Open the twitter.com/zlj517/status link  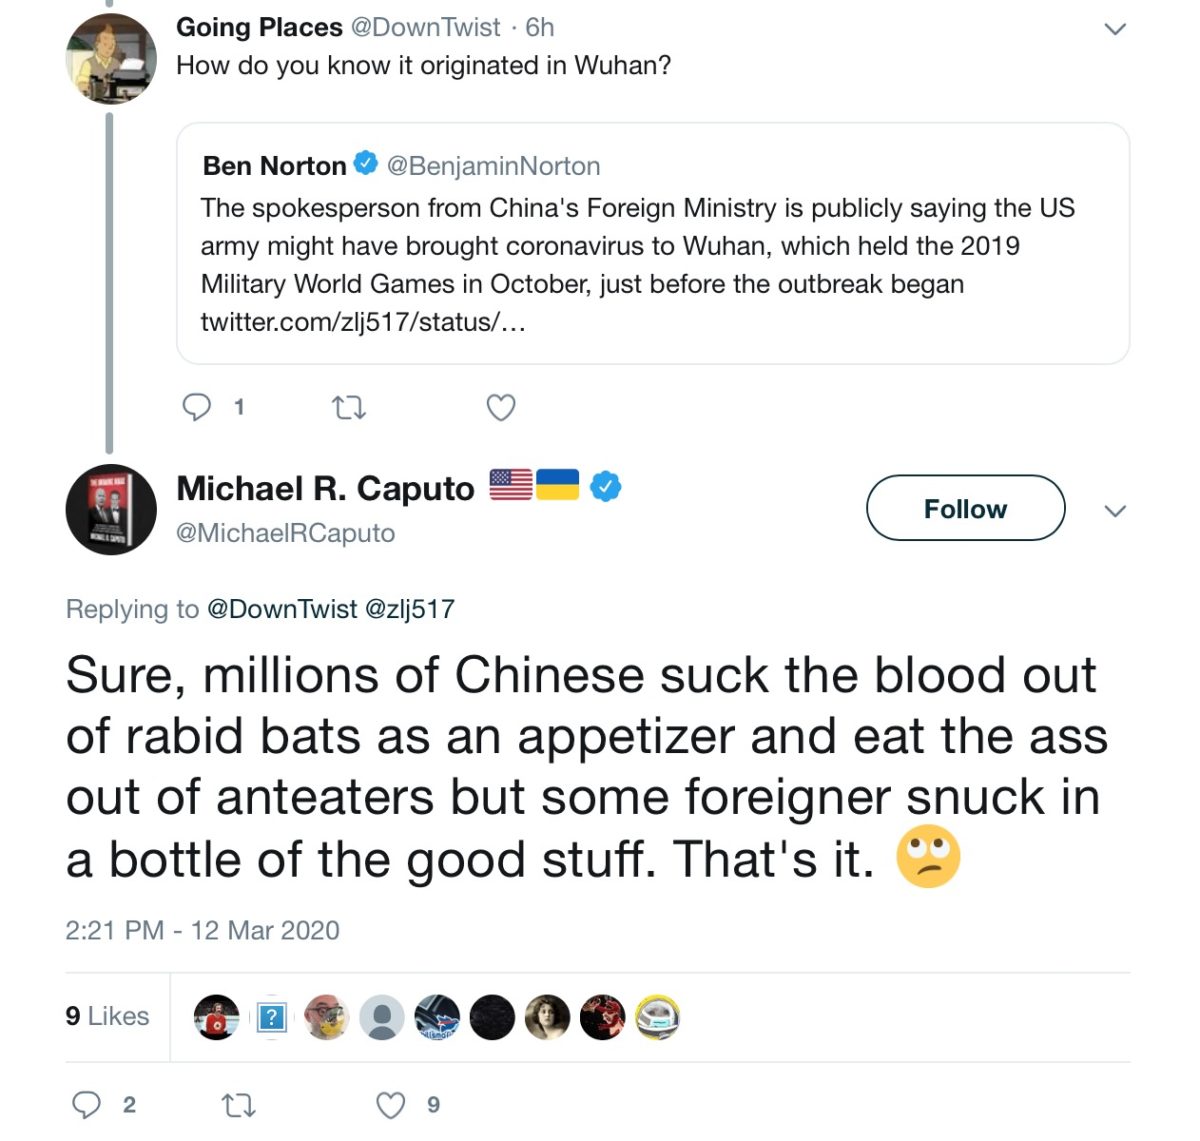pos(362,322)
